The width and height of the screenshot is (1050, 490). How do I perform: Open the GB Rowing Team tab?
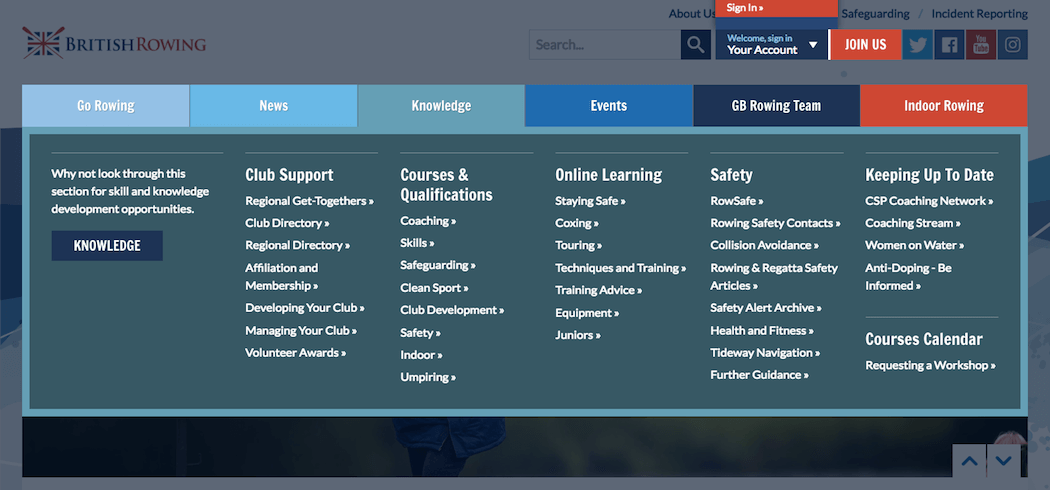pos(776,106)
